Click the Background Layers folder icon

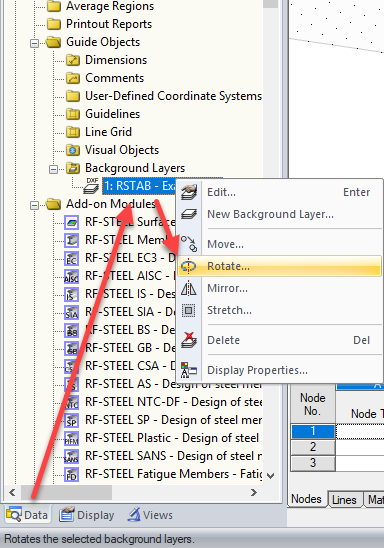tap(73, 168)
